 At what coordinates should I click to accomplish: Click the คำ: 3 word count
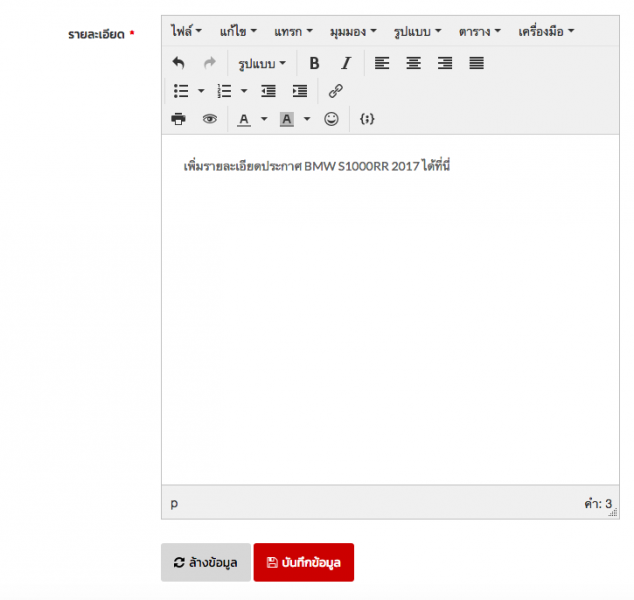point(598,503)
